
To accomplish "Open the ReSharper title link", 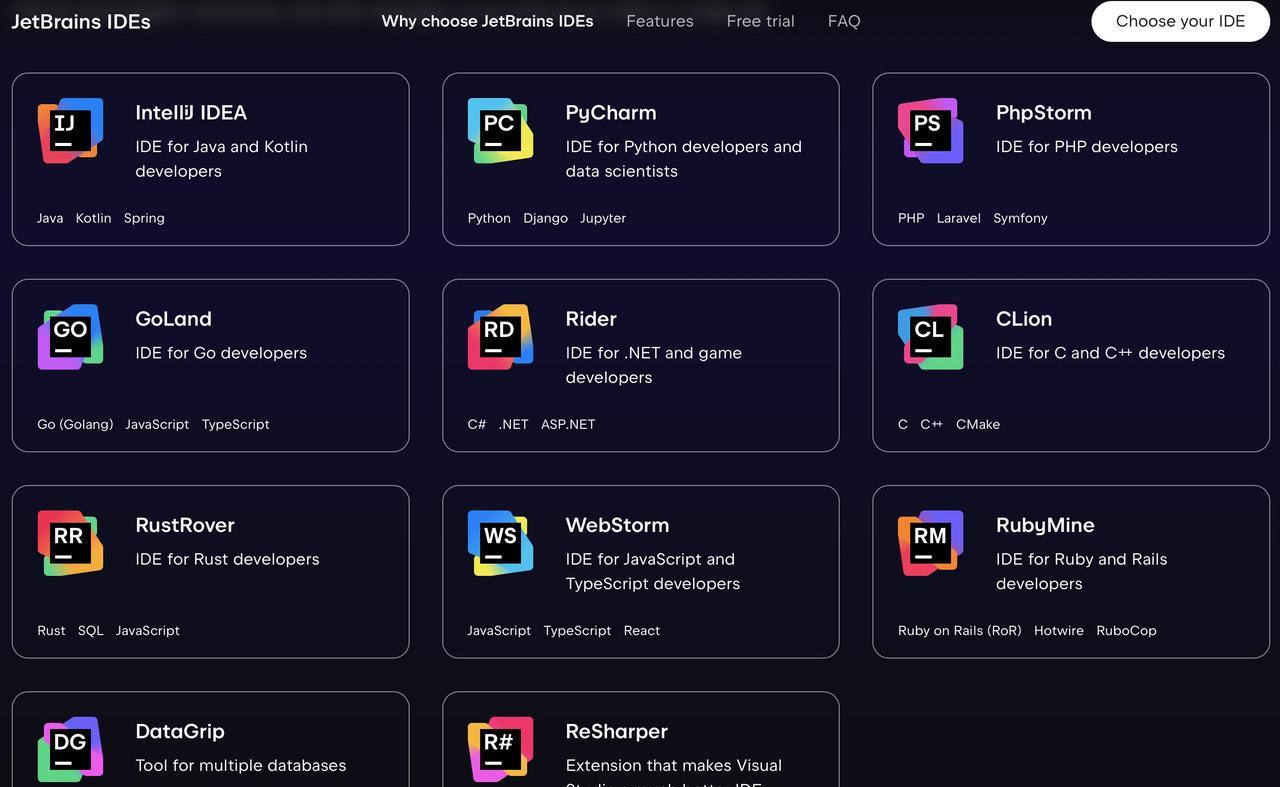I will click(x=616, y=731).
